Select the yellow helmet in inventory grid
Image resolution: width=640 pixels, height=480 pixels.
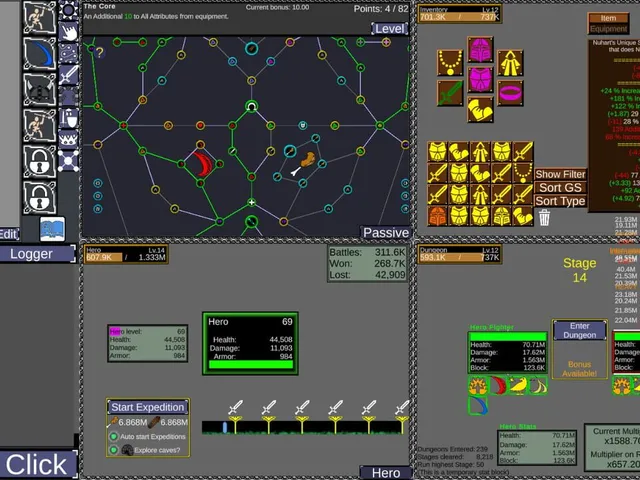click(502, 216)
